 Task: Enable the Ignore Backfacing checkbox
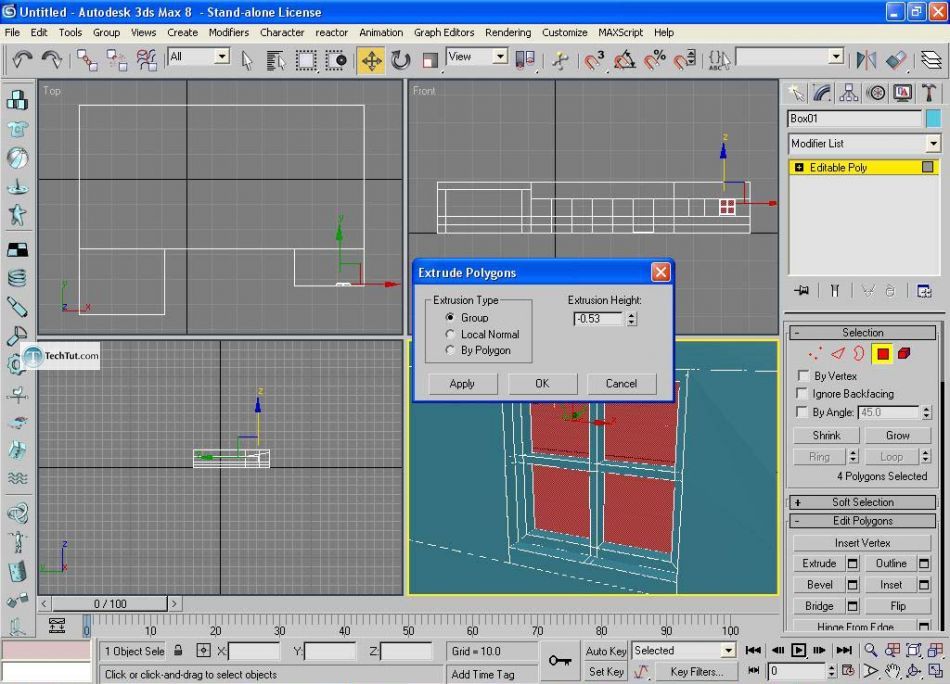802,393
